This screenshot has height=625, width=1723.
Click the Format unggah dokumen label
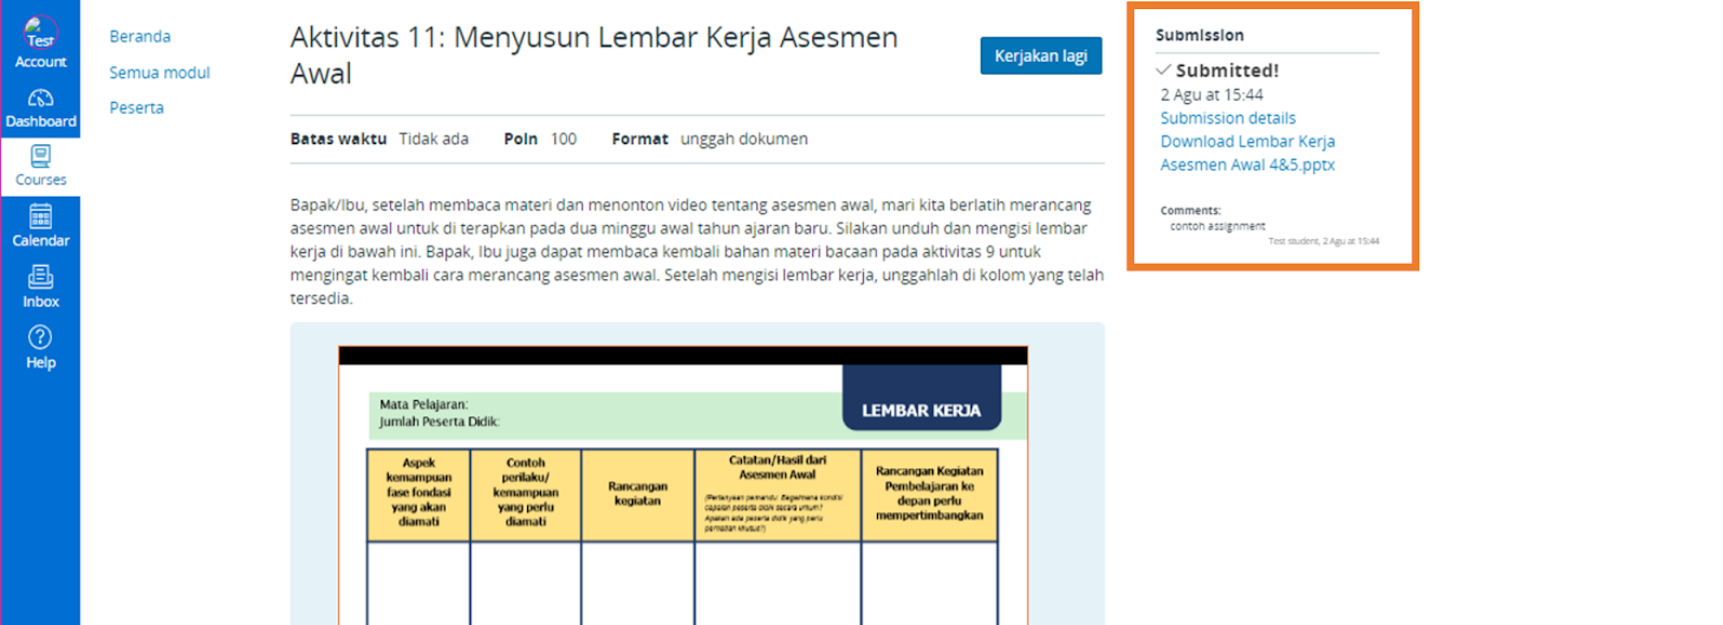click(x=709, y=139)
